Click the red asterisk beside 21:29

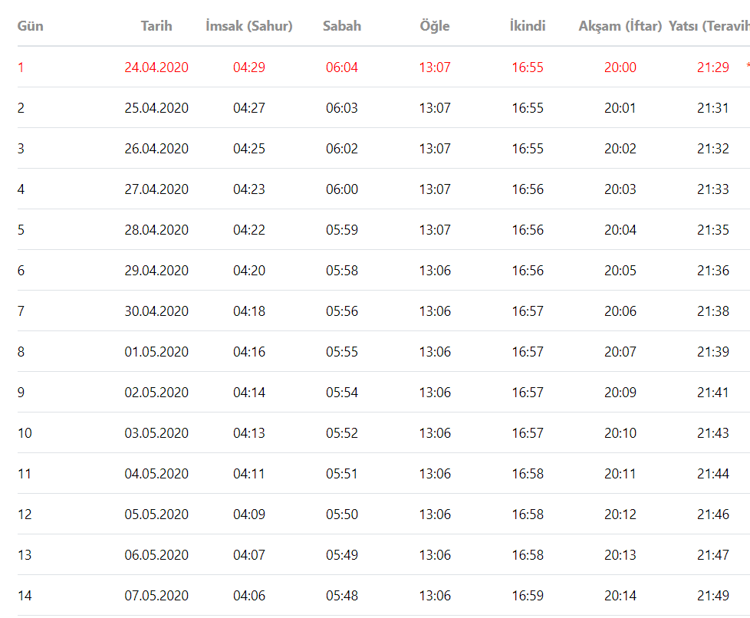click(x=747, y=68)
